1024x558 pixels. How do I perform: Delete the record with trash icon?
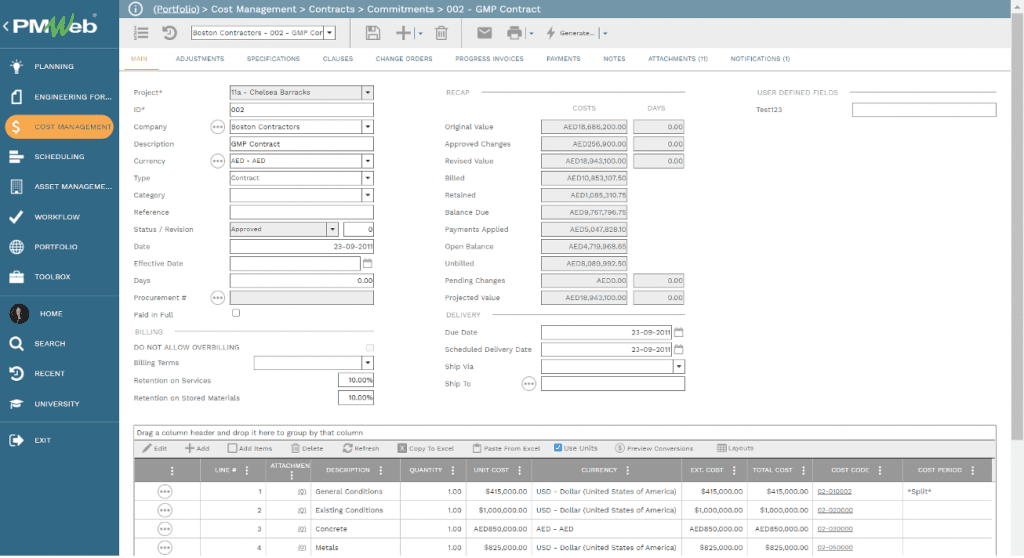click(441, 33)
